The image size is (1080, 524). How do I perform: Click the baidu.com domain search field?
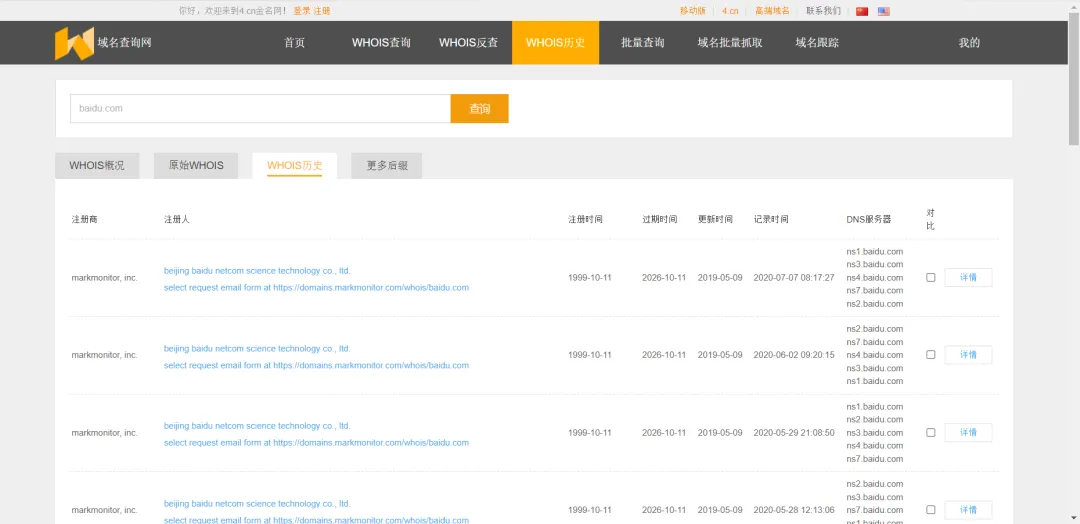coord(260,108)
